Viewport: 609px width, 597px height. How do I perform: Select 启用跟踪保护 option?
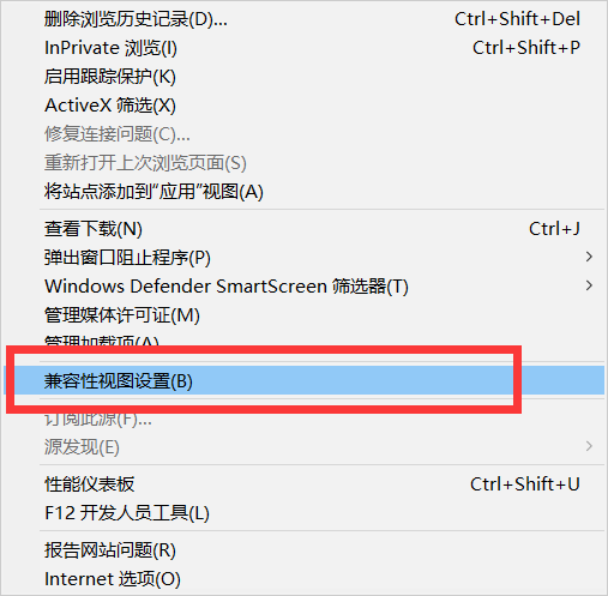[x=110, y=76]
